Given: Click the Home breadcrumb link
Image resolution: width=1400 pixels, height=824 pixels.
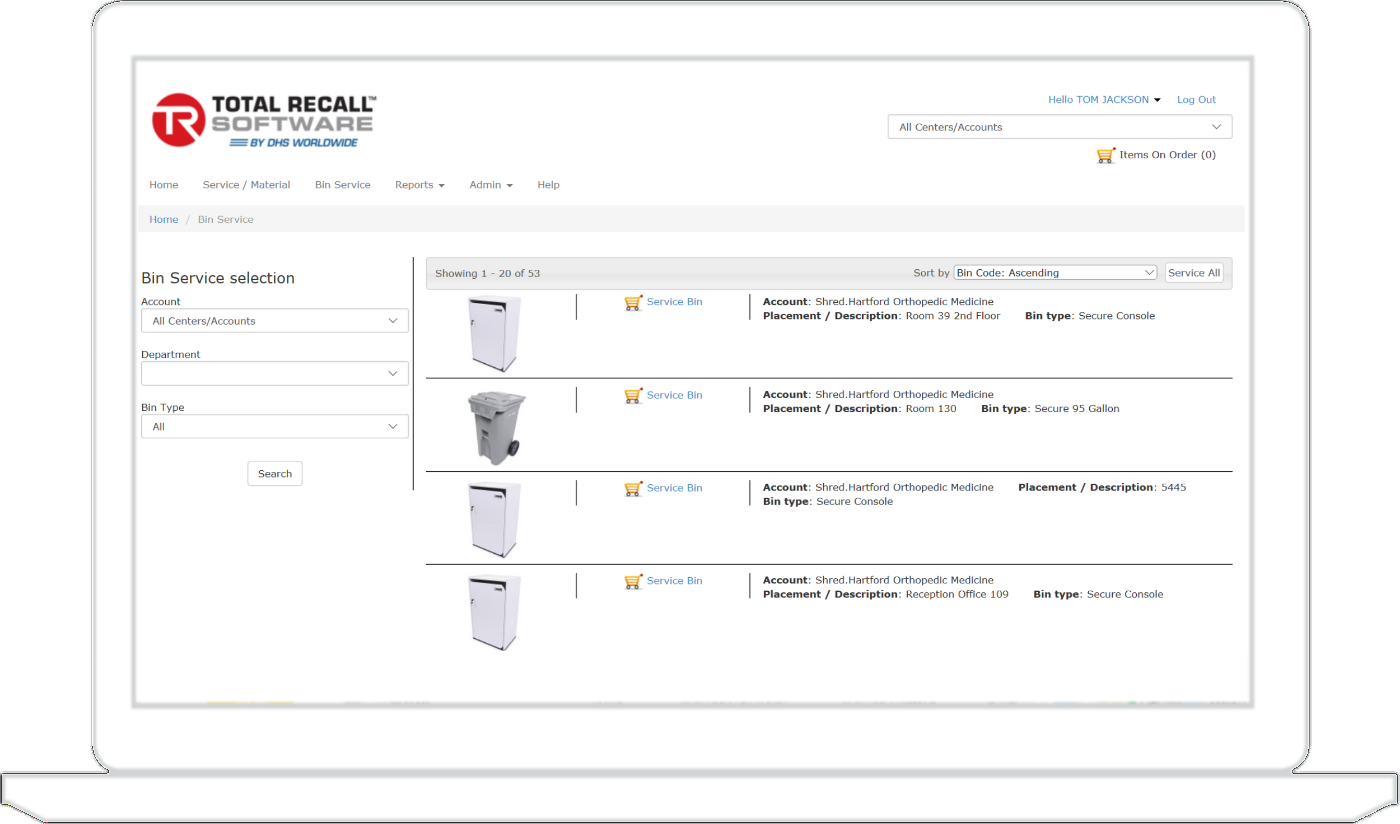Looking at the screenshot, I should (x=164, y=220).
